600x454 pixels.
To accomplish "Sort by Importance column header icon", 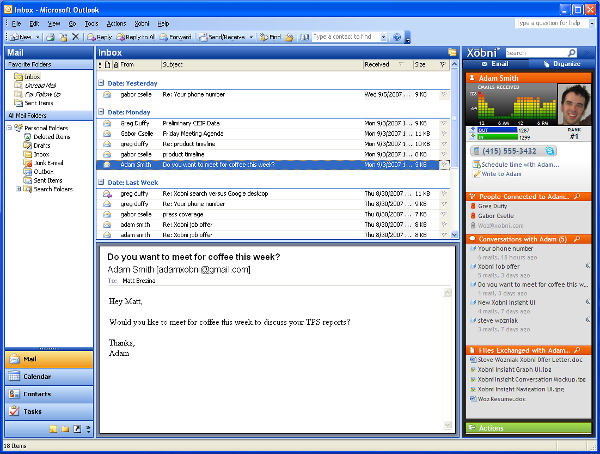I will point(101,65).
